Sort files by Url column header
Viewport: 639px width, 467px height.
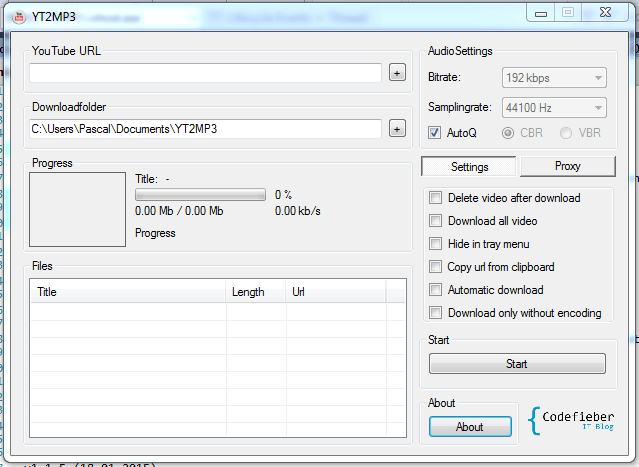click(x=335, y=292)
